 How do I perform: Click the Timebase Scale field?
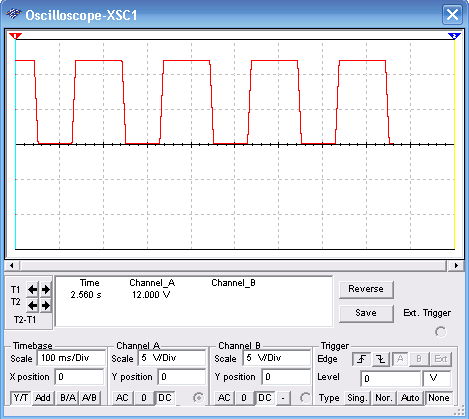click(x=71, y=358)
